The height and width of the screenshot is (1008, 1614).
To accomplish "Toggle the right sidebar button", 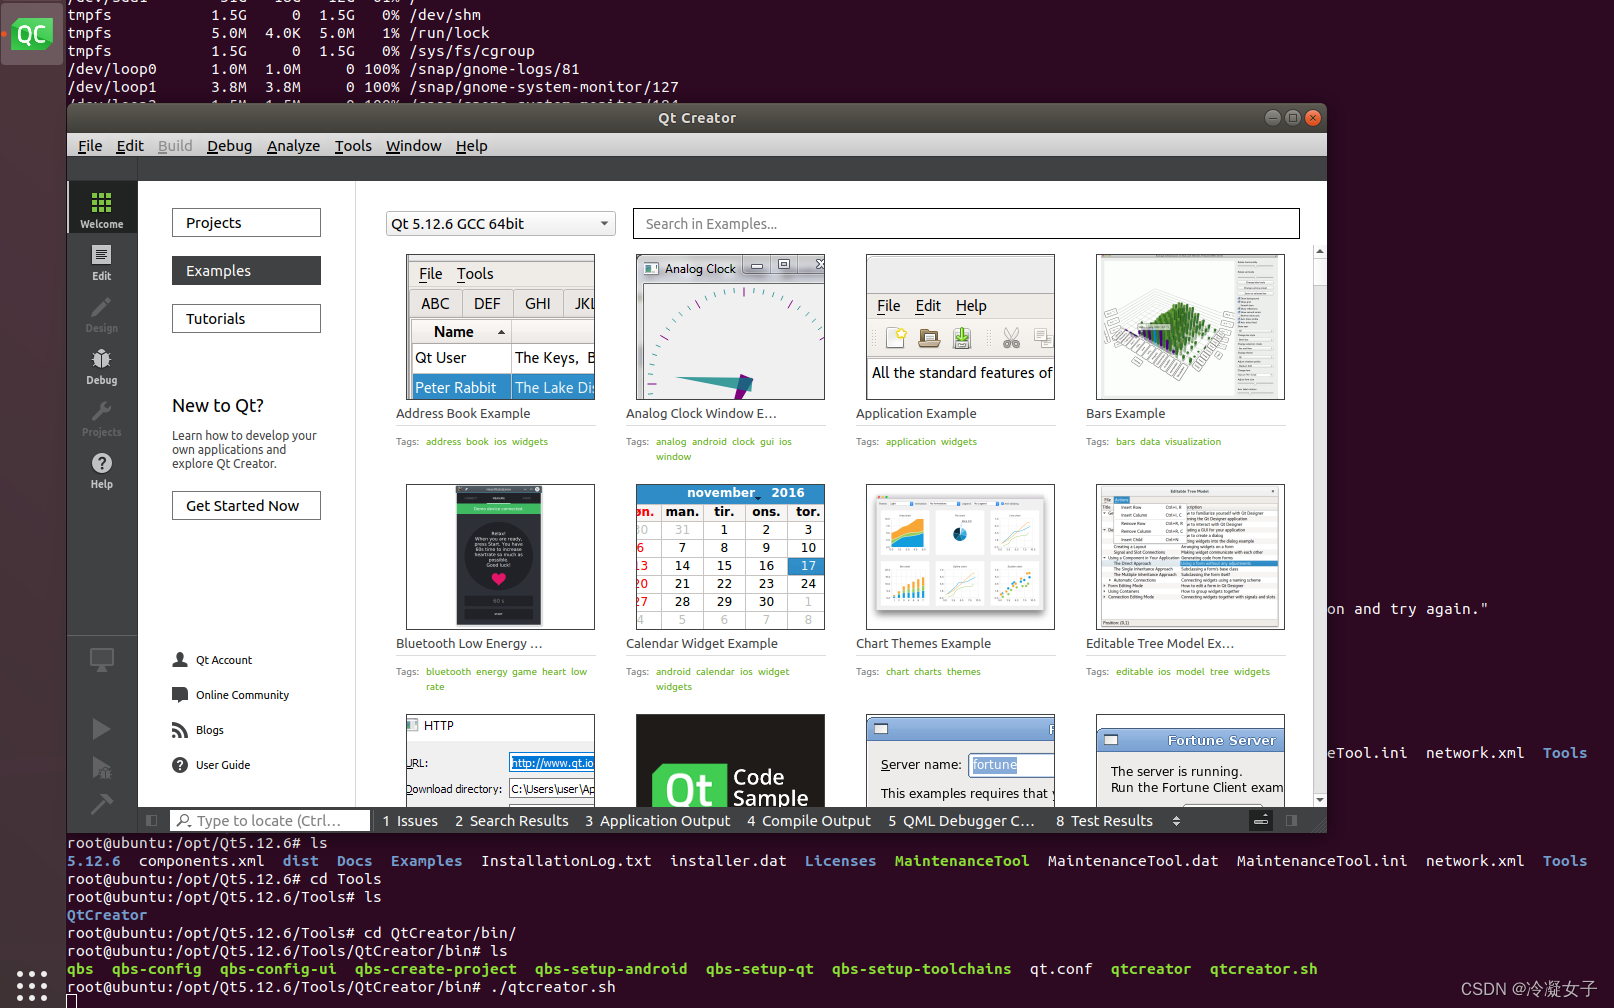I will (x=1291, y=821).
